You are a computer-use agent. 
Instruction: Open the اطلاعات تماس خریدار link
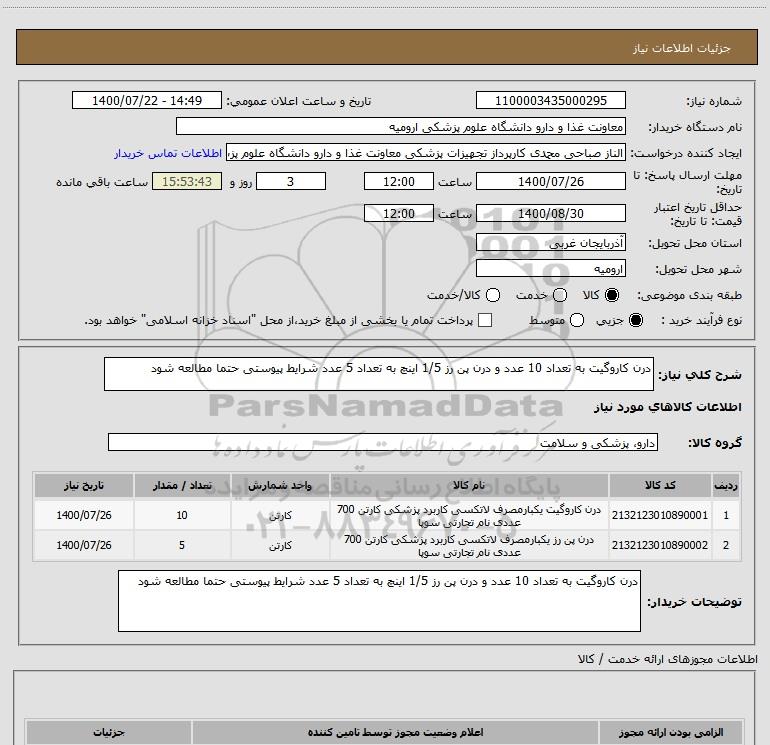click(x=168, y=153)
